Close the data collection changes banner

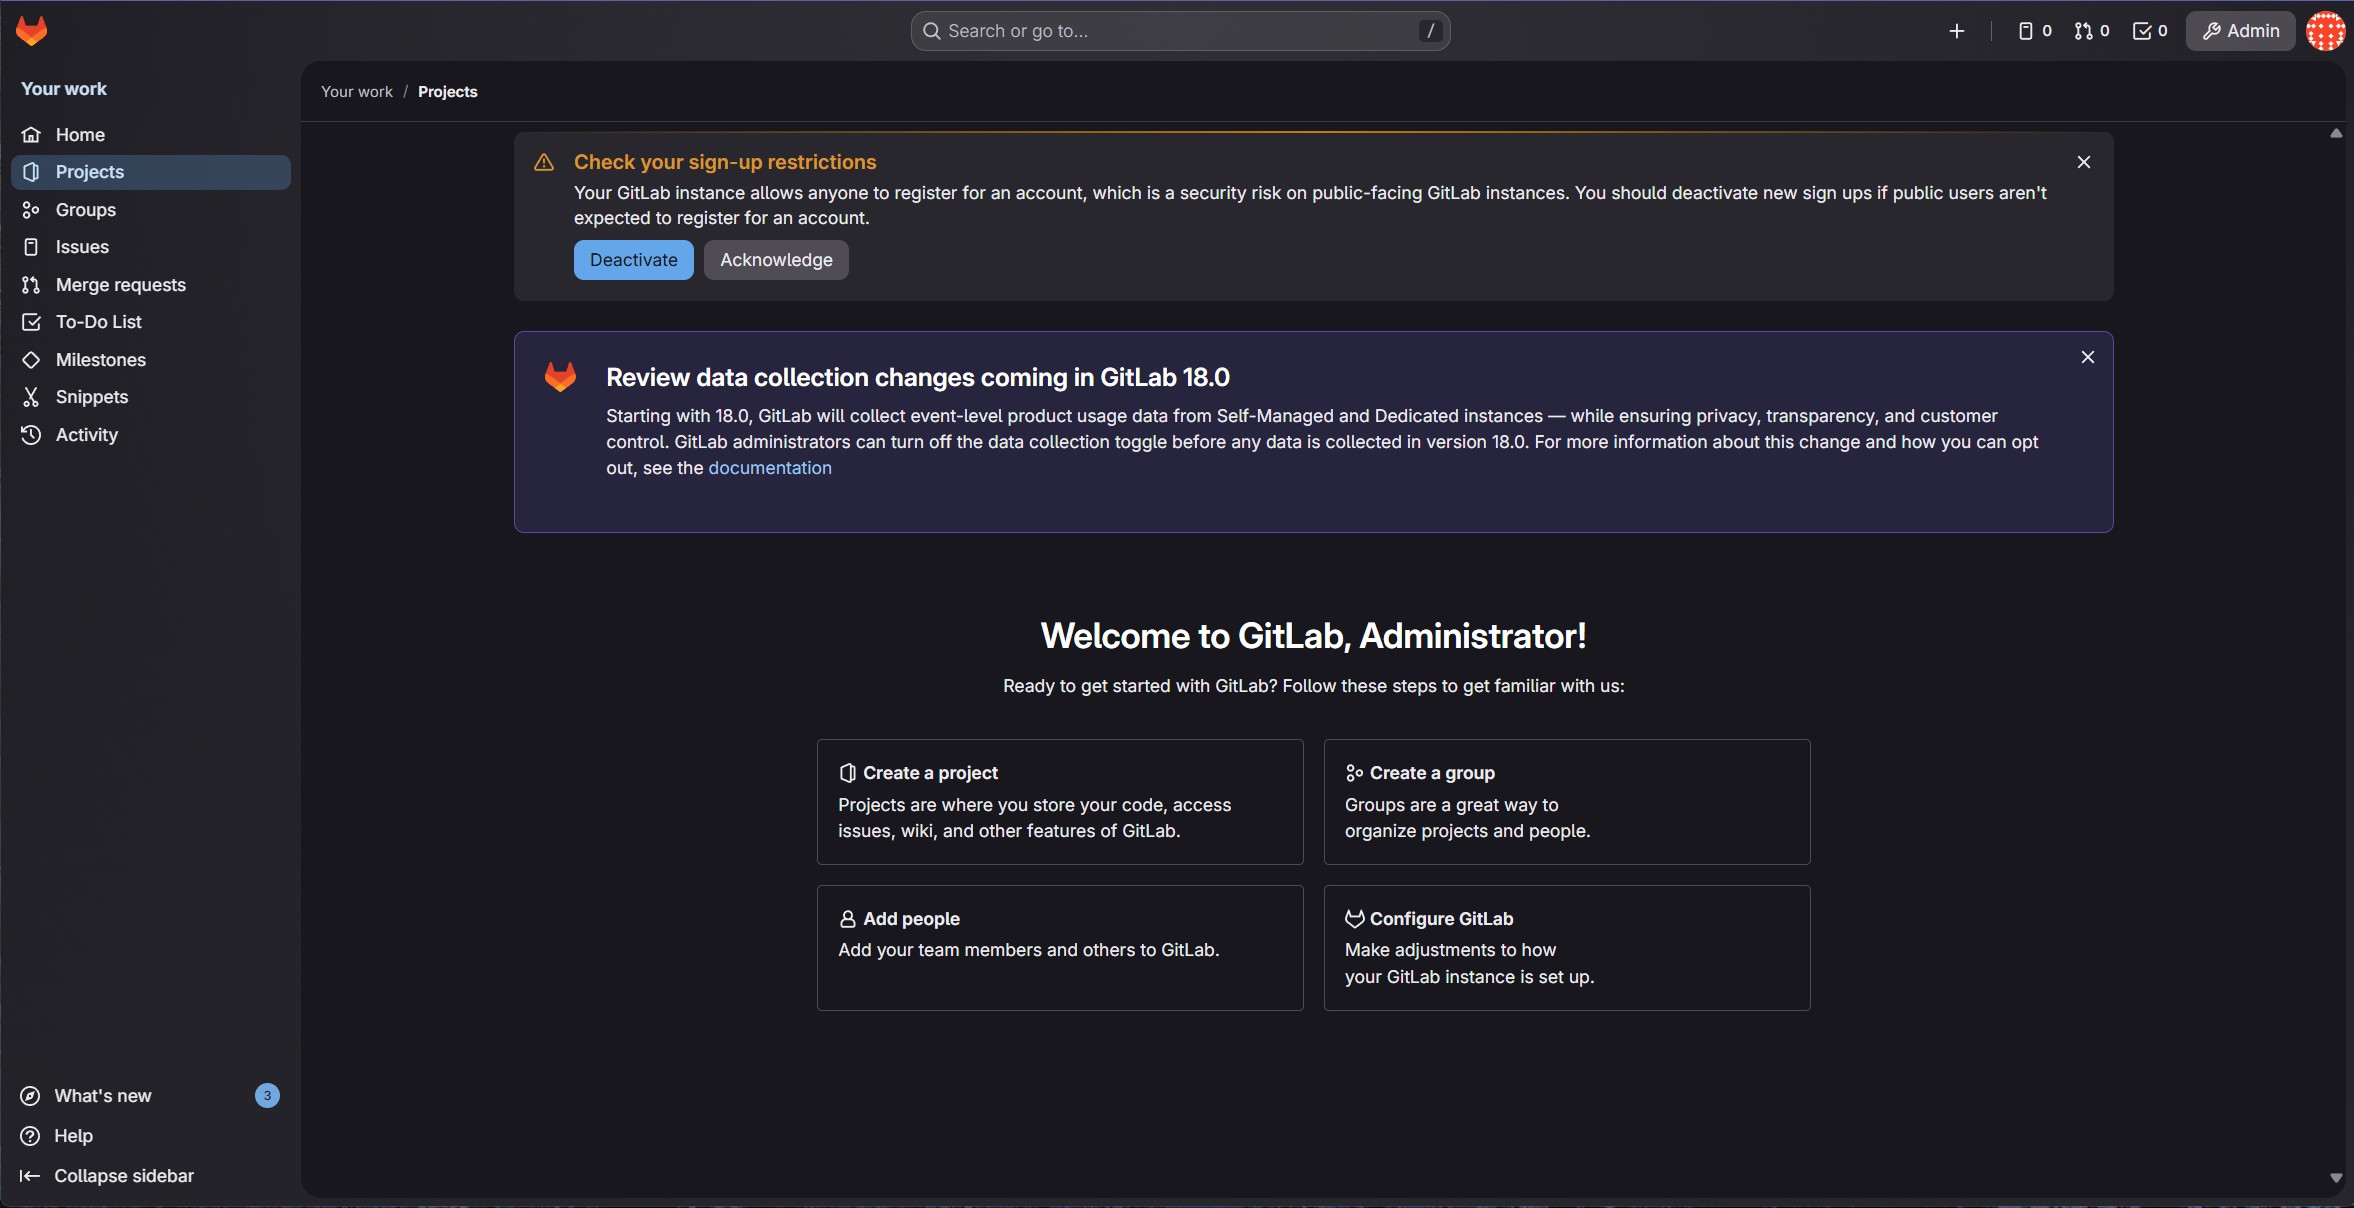click(2087, 357)
